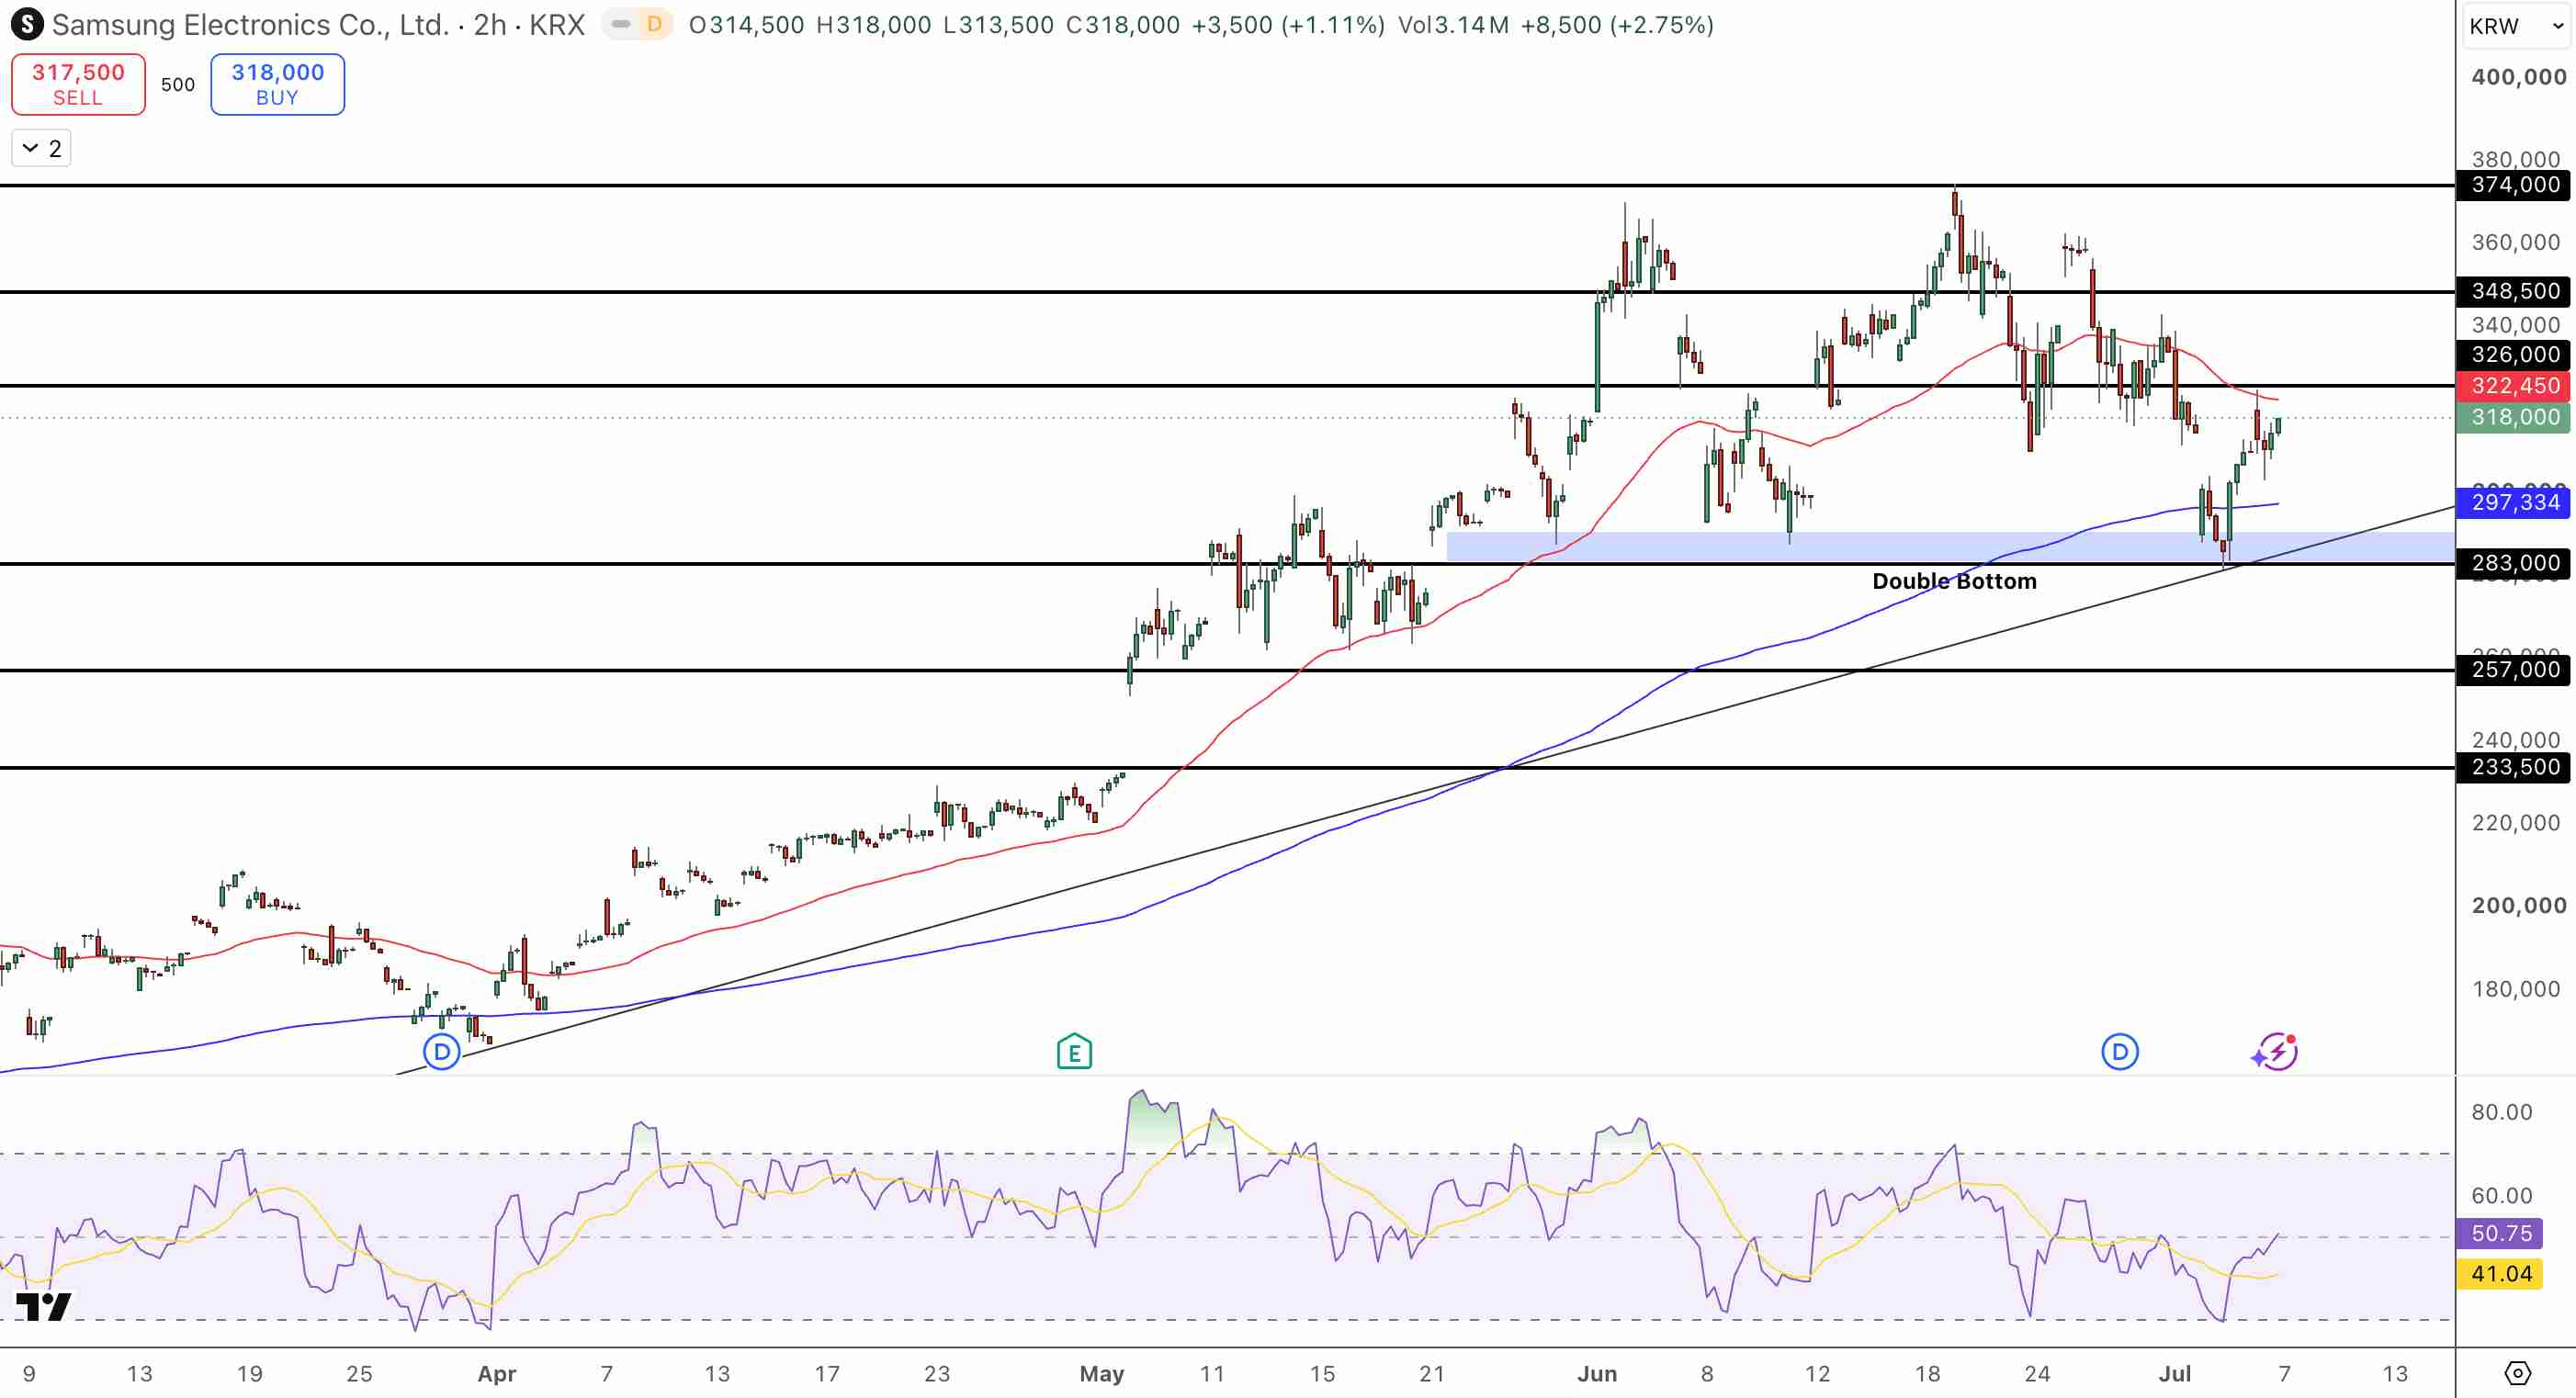
Task: Click the RSI 50.75 value label
Action: [x=2500, y=1233]
